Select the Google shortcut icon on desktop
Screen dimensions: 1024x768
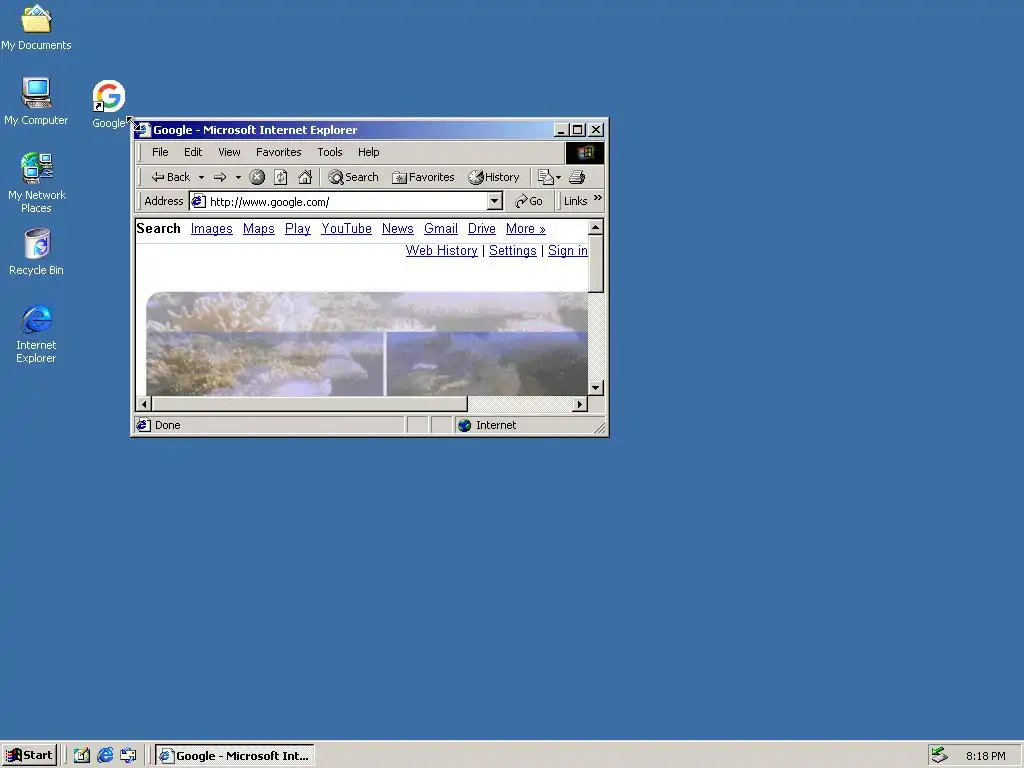tap(108, 103)
